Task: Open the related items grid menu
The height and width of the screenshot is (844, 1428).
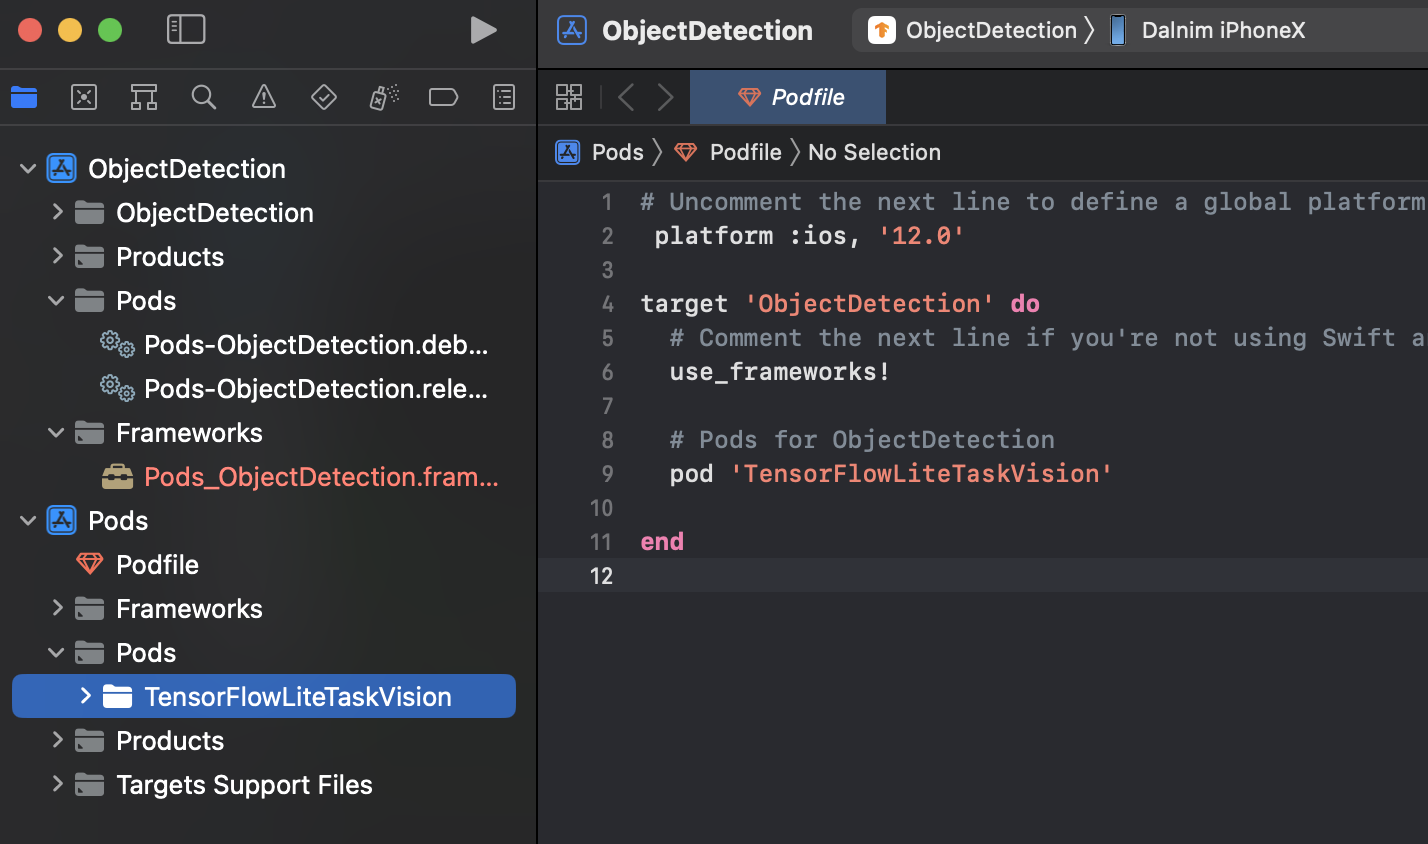Action: [569, 97]
